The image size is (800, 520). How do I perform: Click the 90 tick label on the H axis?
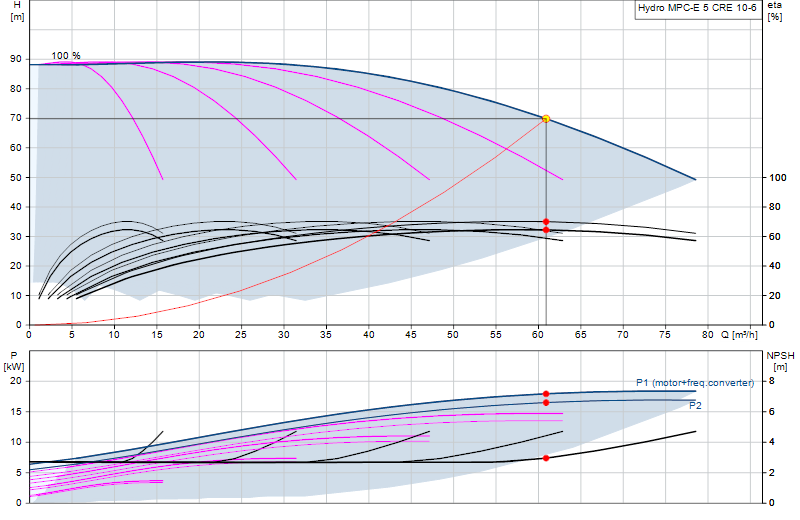pyautogui.click(x=16, y=59)
